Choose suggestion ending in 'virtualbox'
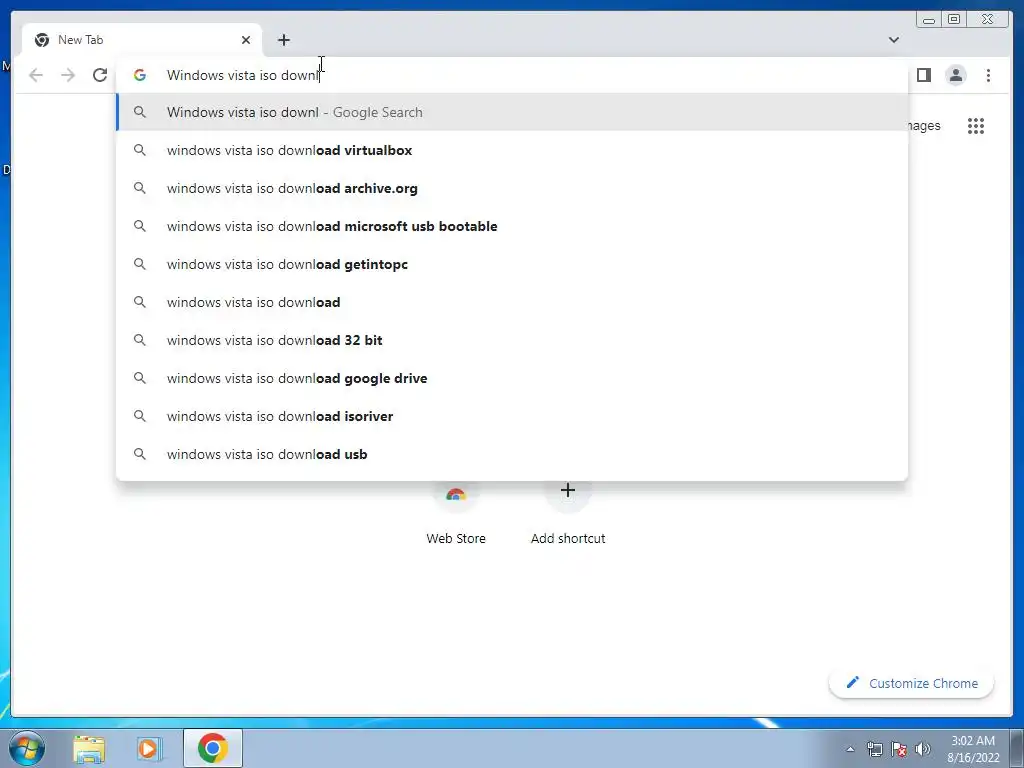 512,150
